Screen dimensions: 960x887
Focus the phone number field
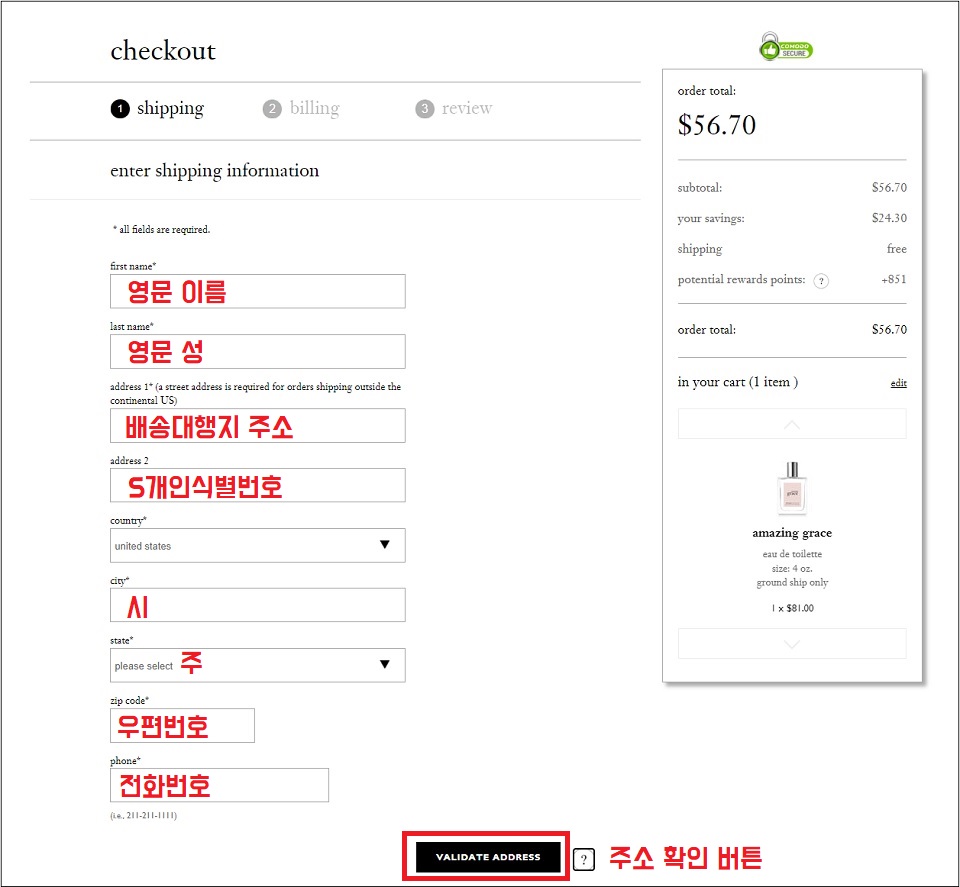point(219,785)
